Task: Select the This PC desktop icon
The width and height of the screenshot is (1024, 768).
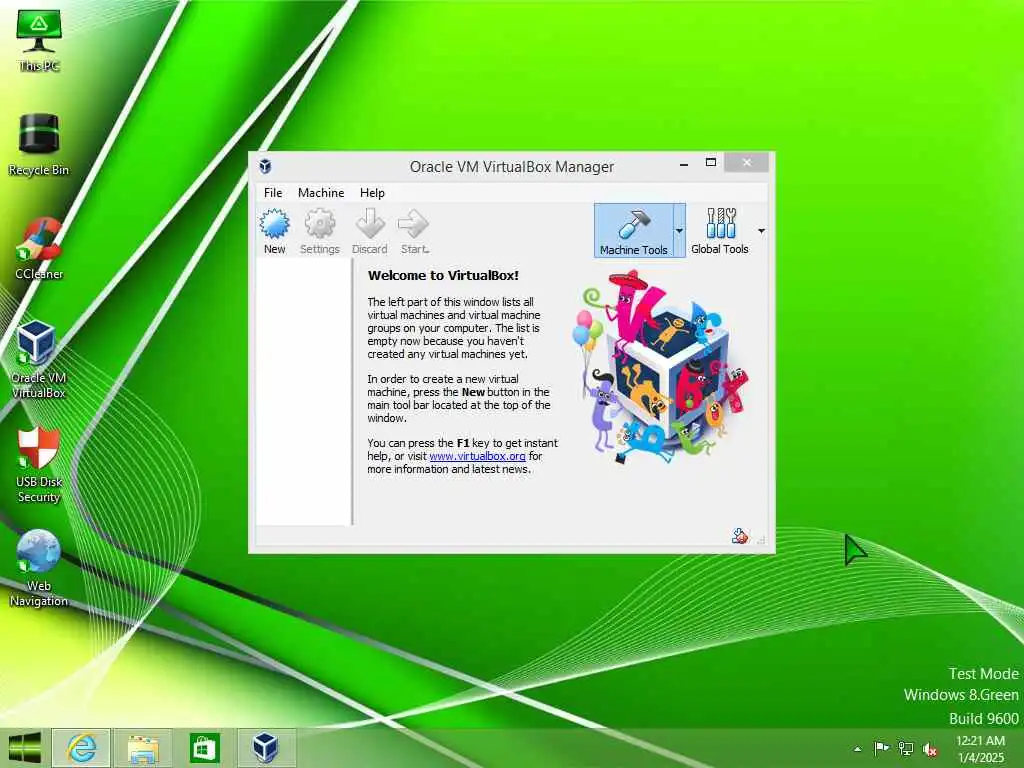Action: point(39,40)
